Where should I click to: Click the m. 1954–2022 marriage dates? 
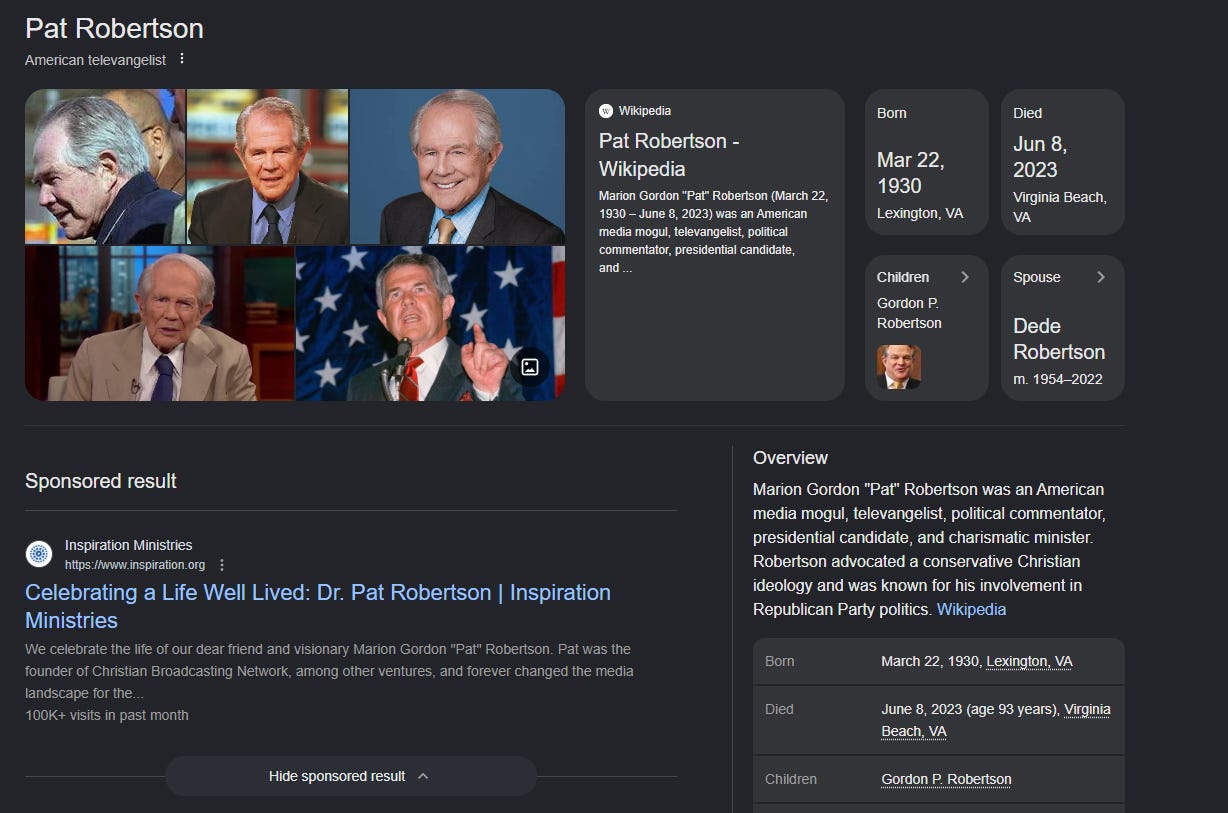1058,379
